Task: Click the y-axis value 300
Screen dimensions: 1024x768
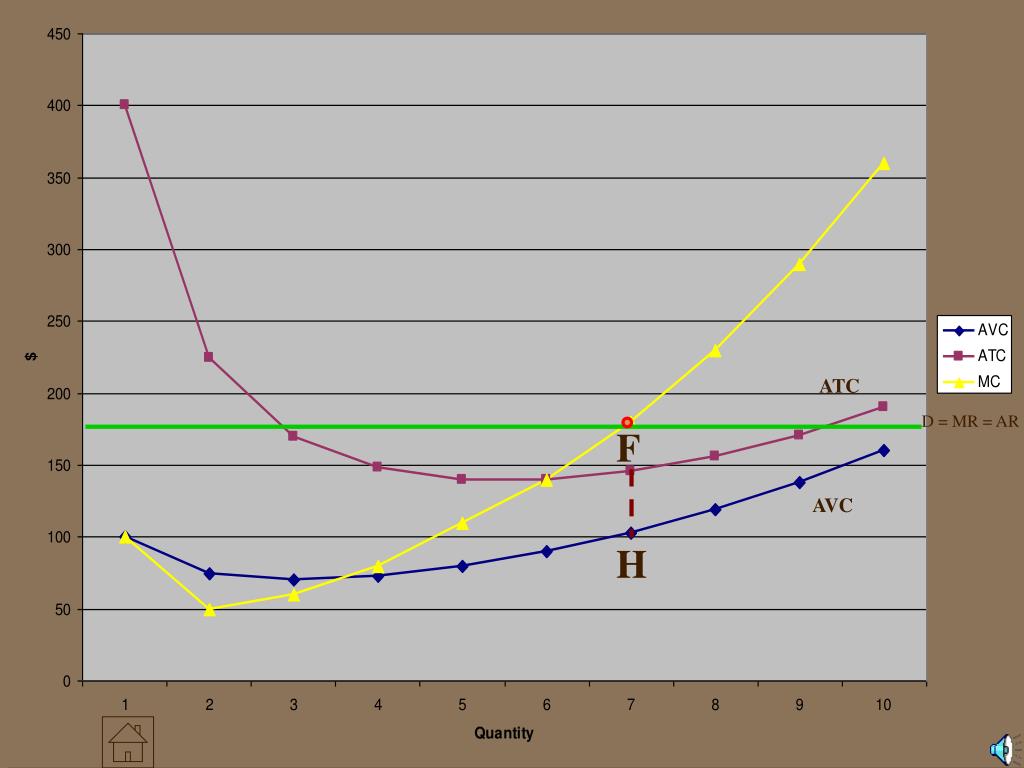Action: [x=59, y=249]
